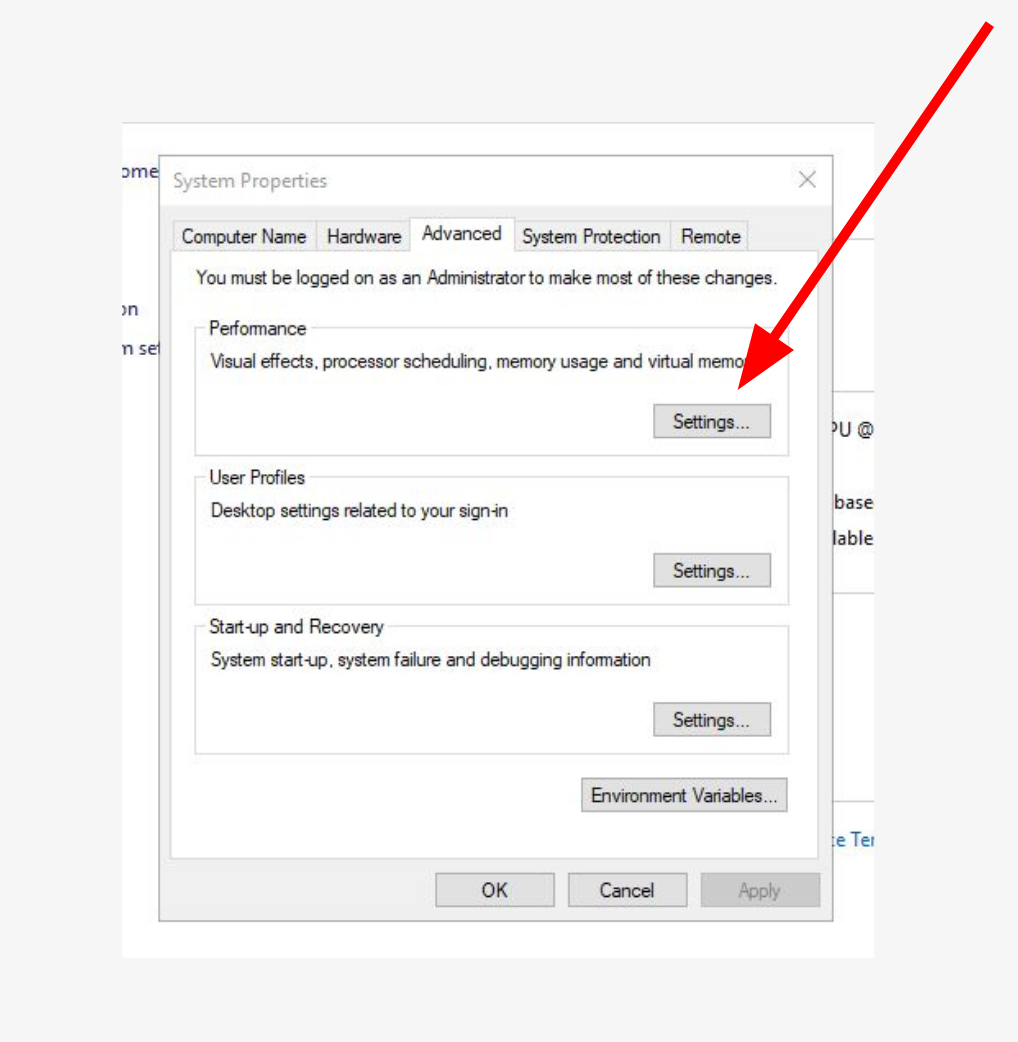Open the Environment Variables dialog

coord(684,795)
